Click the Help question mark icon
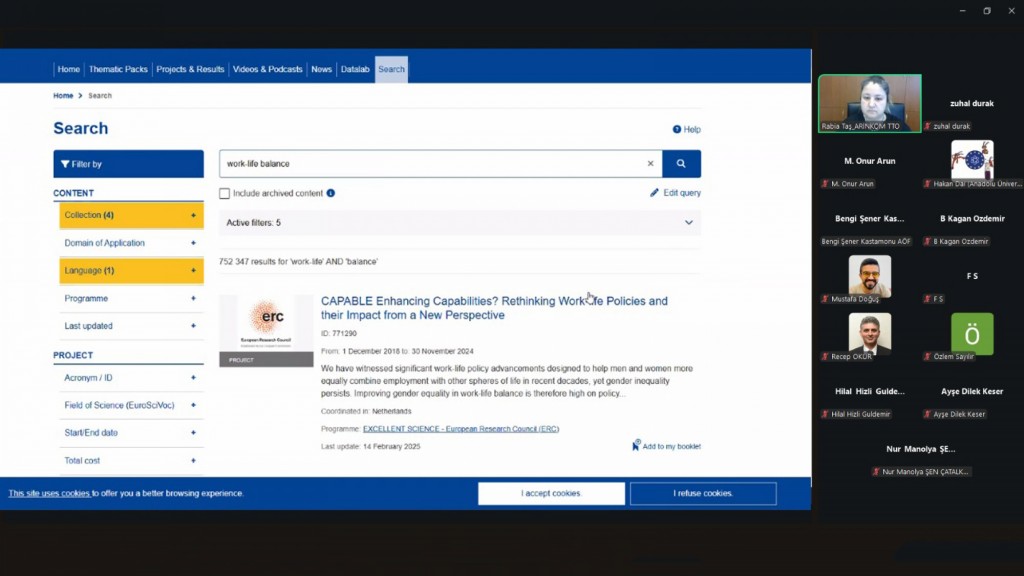 click(677, 129)
